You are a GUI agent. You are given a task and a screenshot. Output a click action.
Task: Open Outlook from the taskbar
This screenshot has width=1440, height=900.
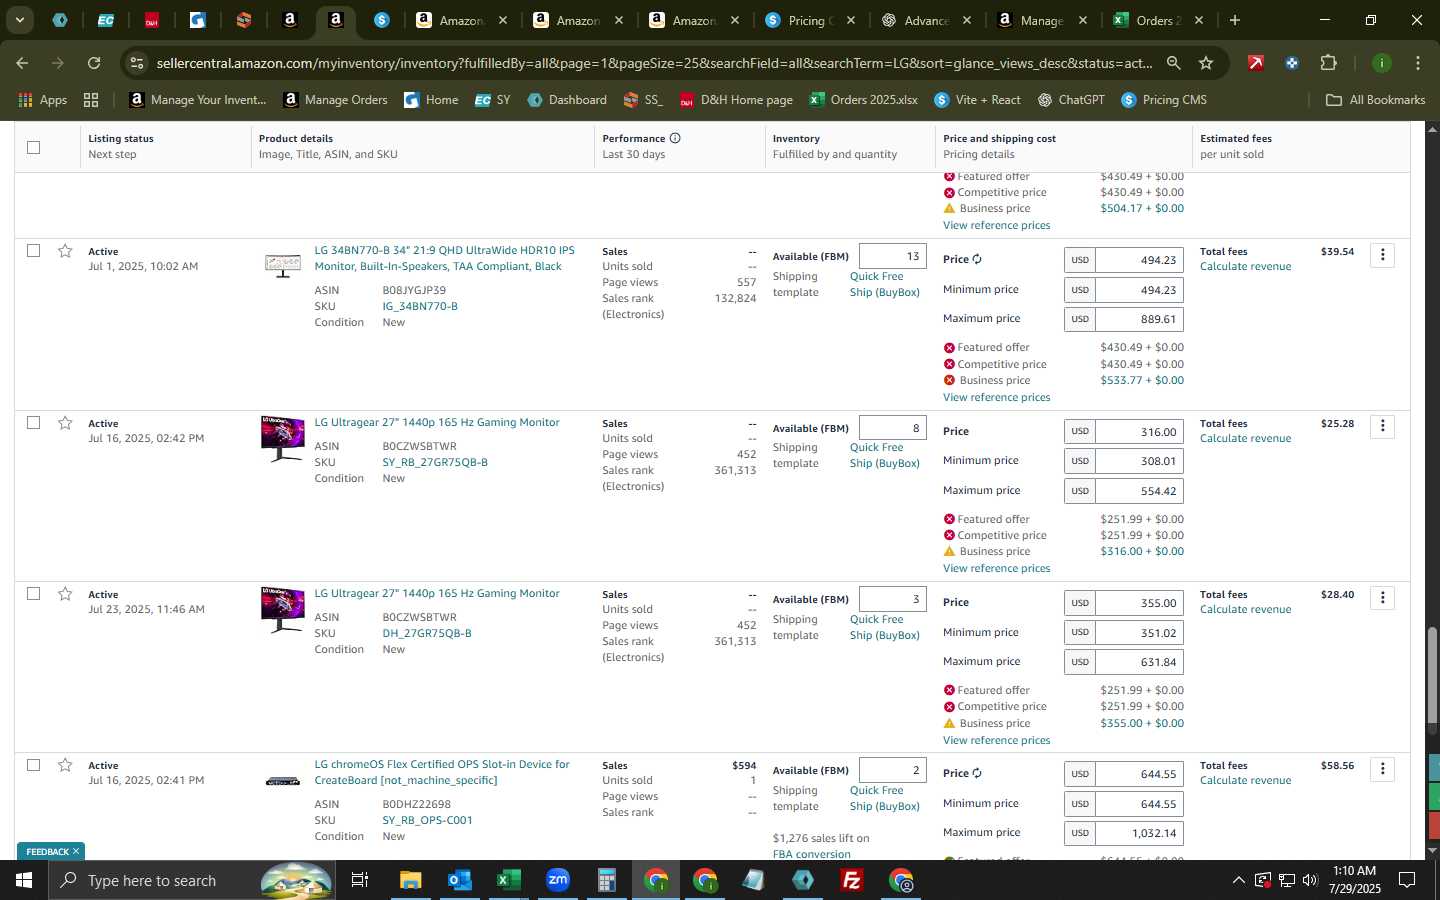[x=459, y=880]
